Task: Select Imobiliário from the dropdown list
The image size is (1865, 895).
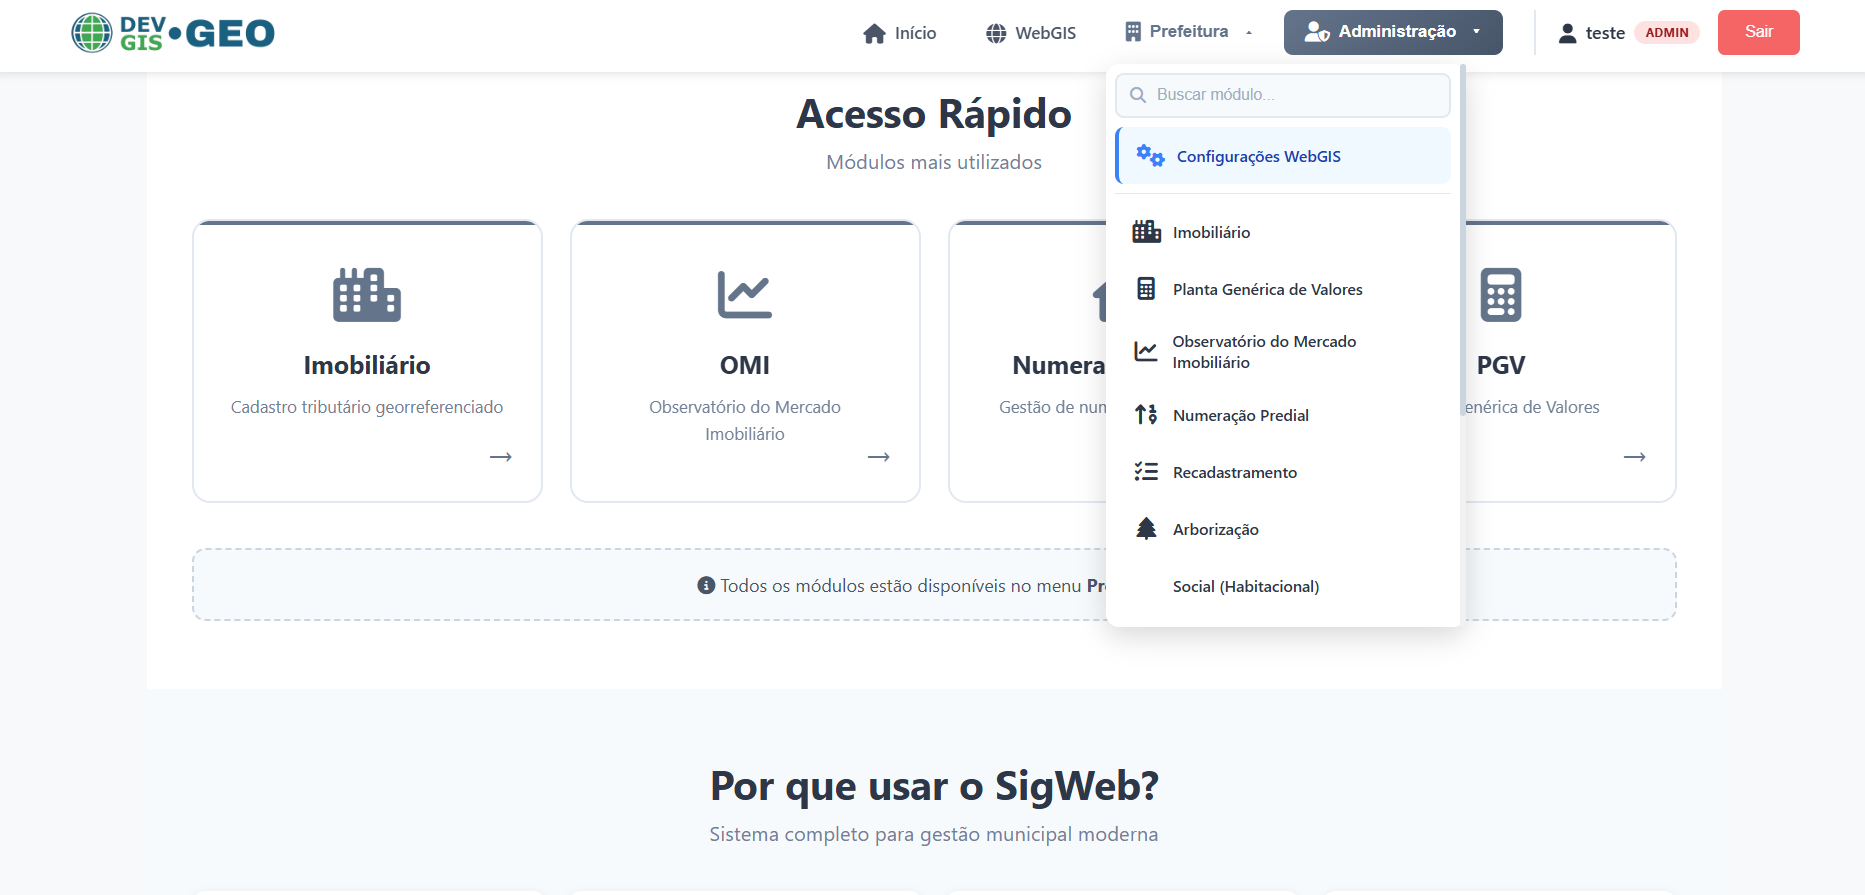Action: point(1283,232)
